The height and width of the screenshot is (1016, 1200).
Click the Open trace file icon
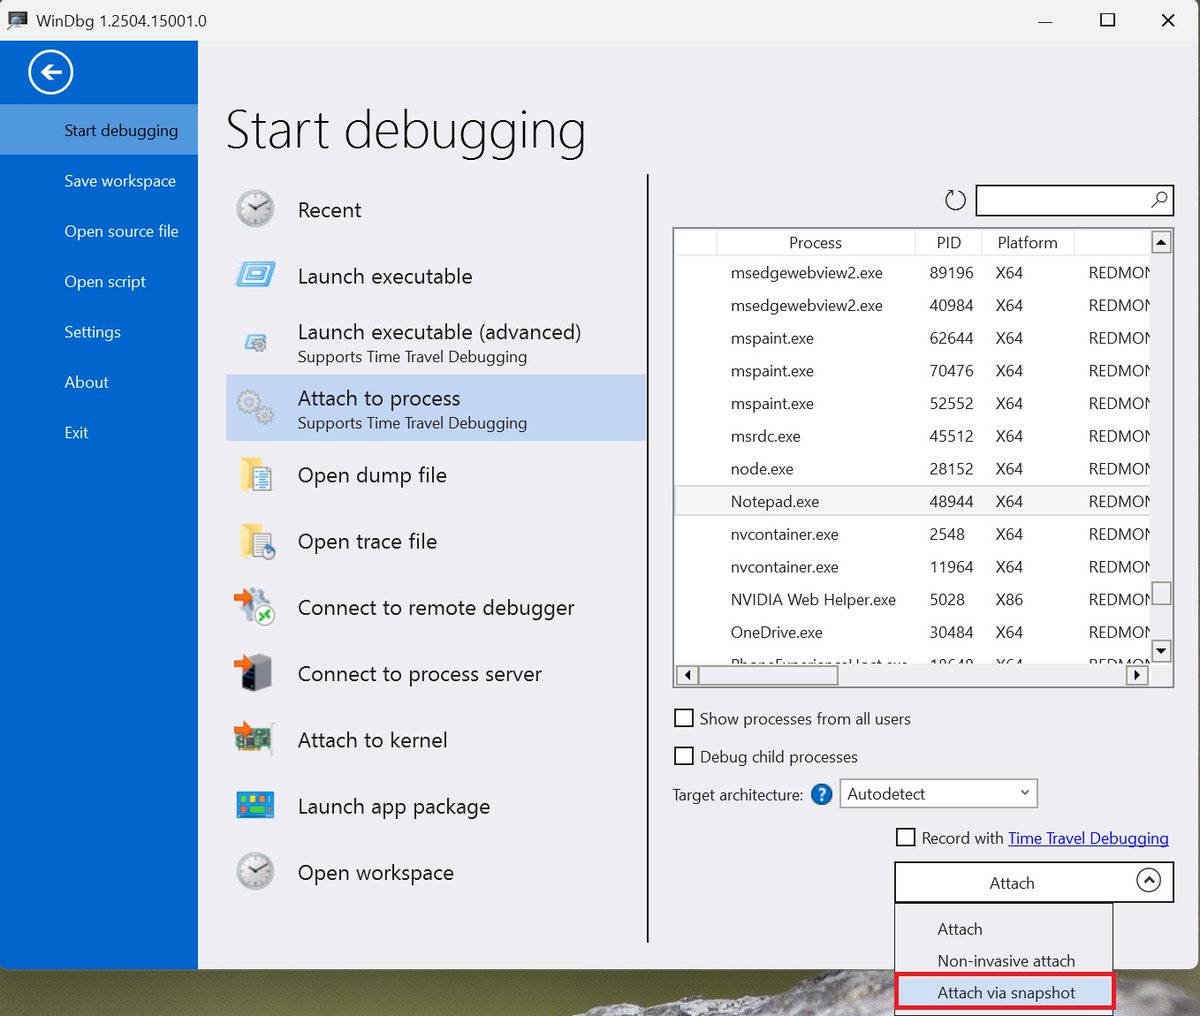[x=257, y=541]
